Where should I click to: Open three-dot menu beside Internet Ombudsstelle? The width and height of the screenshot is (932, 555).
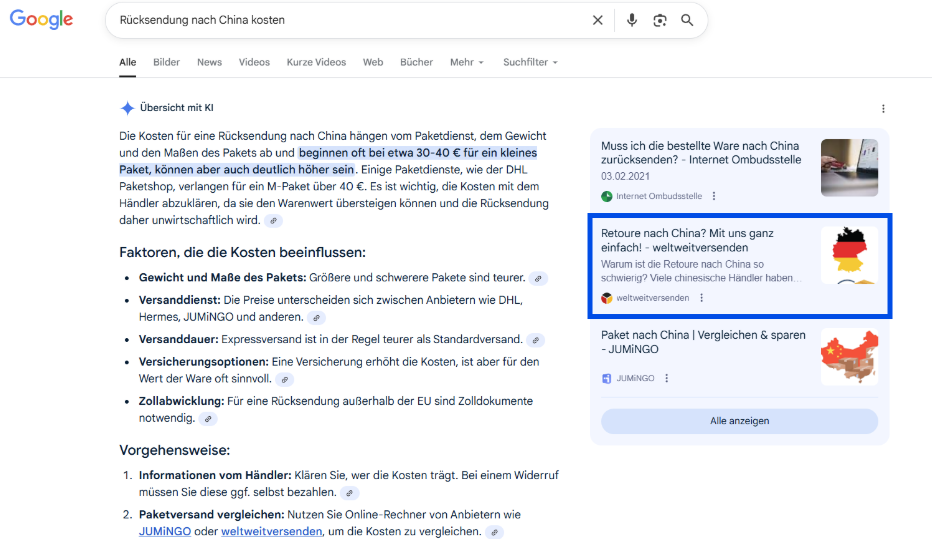click(714, 196)
